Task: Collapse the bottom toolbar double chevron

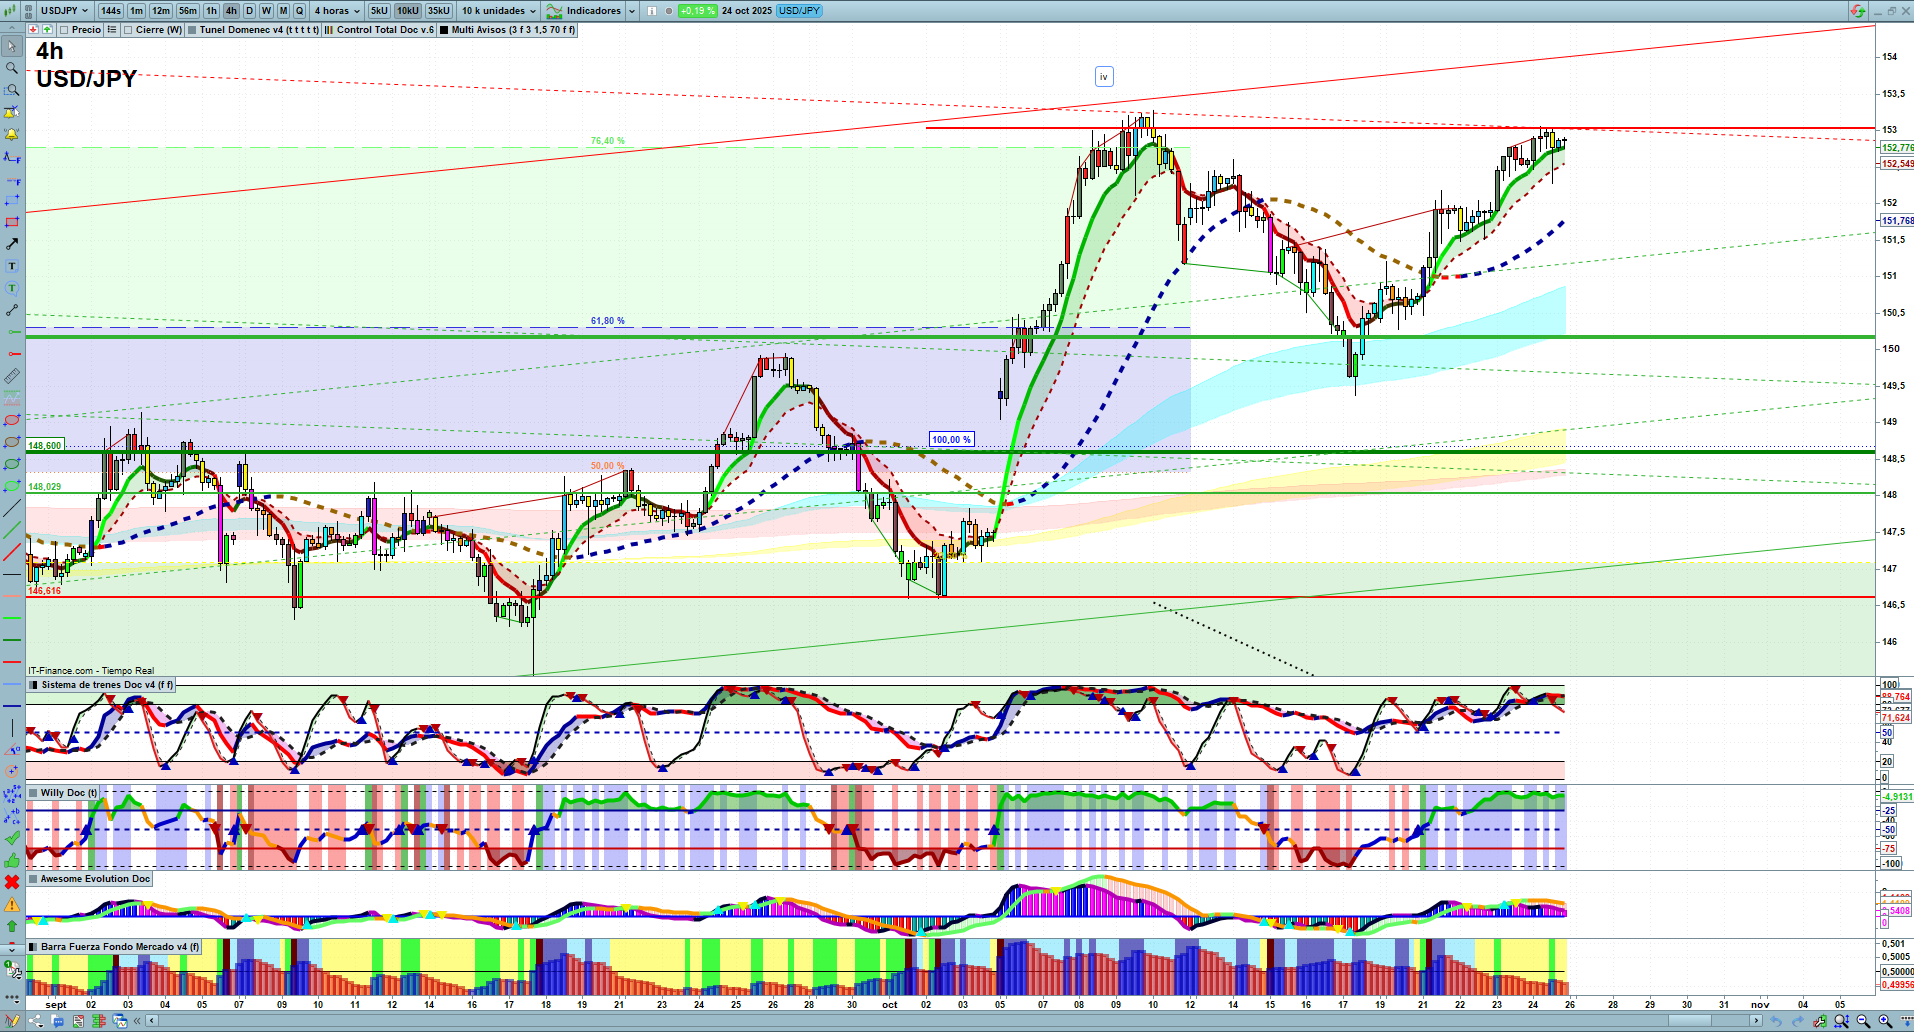Action: click(139, 1021)
